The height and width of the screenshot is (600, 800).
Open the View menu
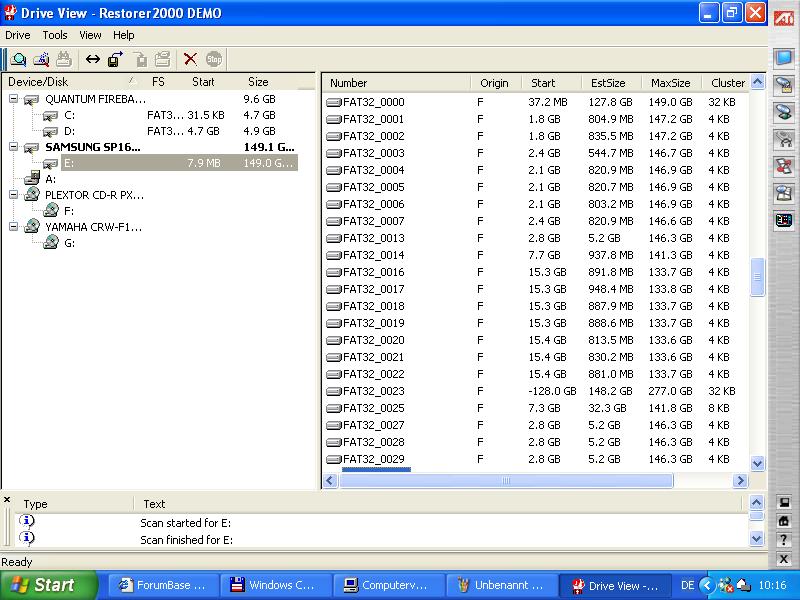[x=90, y=35]
